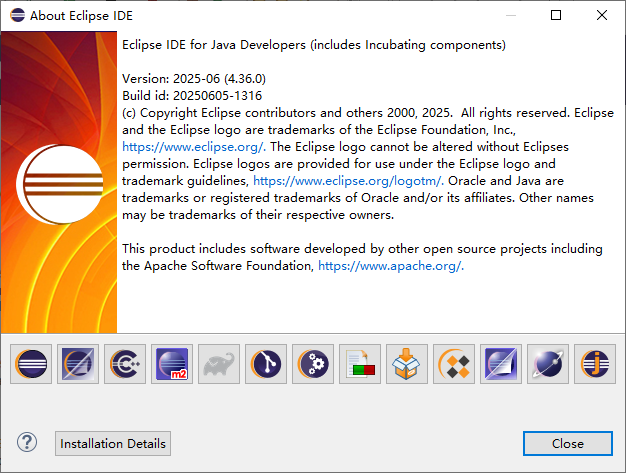Click the planet orbit feature icon
Screen dimensions: 626x473
548,364
